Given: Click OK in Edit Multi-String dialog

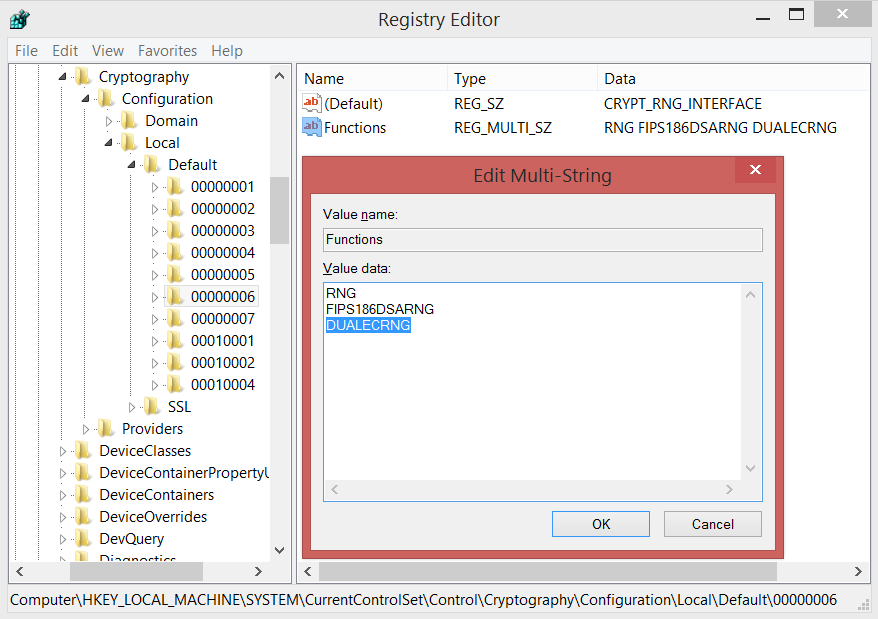Looking at the screenshot, I should [x=600, y=524].
